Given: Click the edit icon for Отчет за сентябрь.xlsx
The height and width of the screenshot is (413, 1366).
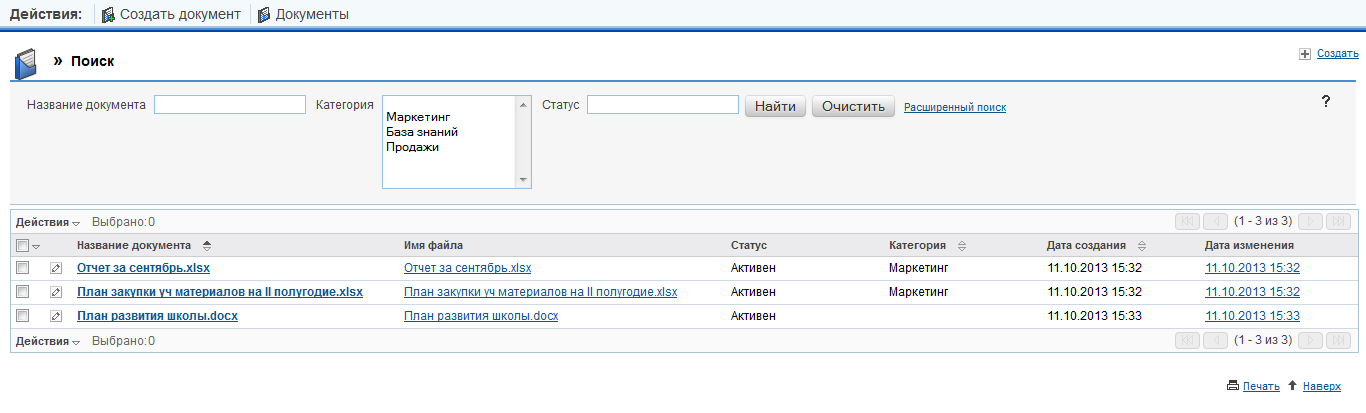Looking at the screenshot, I should click(56, 268).
